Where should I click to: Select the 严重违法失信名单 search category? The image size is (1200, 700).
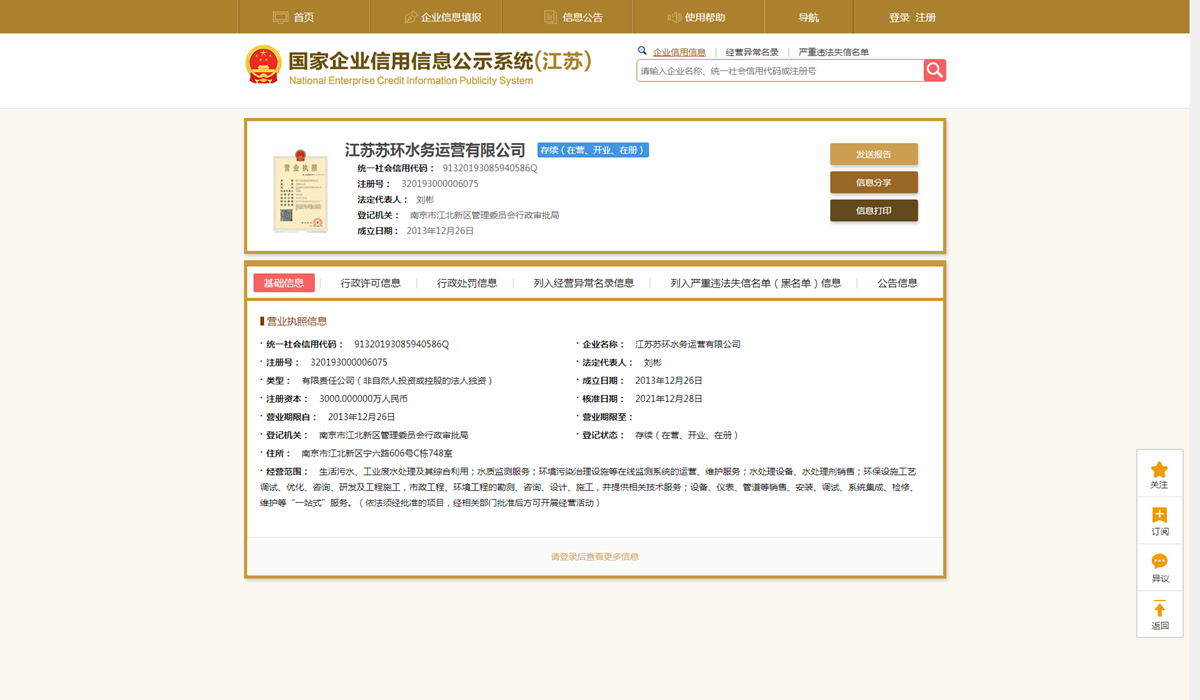coord(833,52)
